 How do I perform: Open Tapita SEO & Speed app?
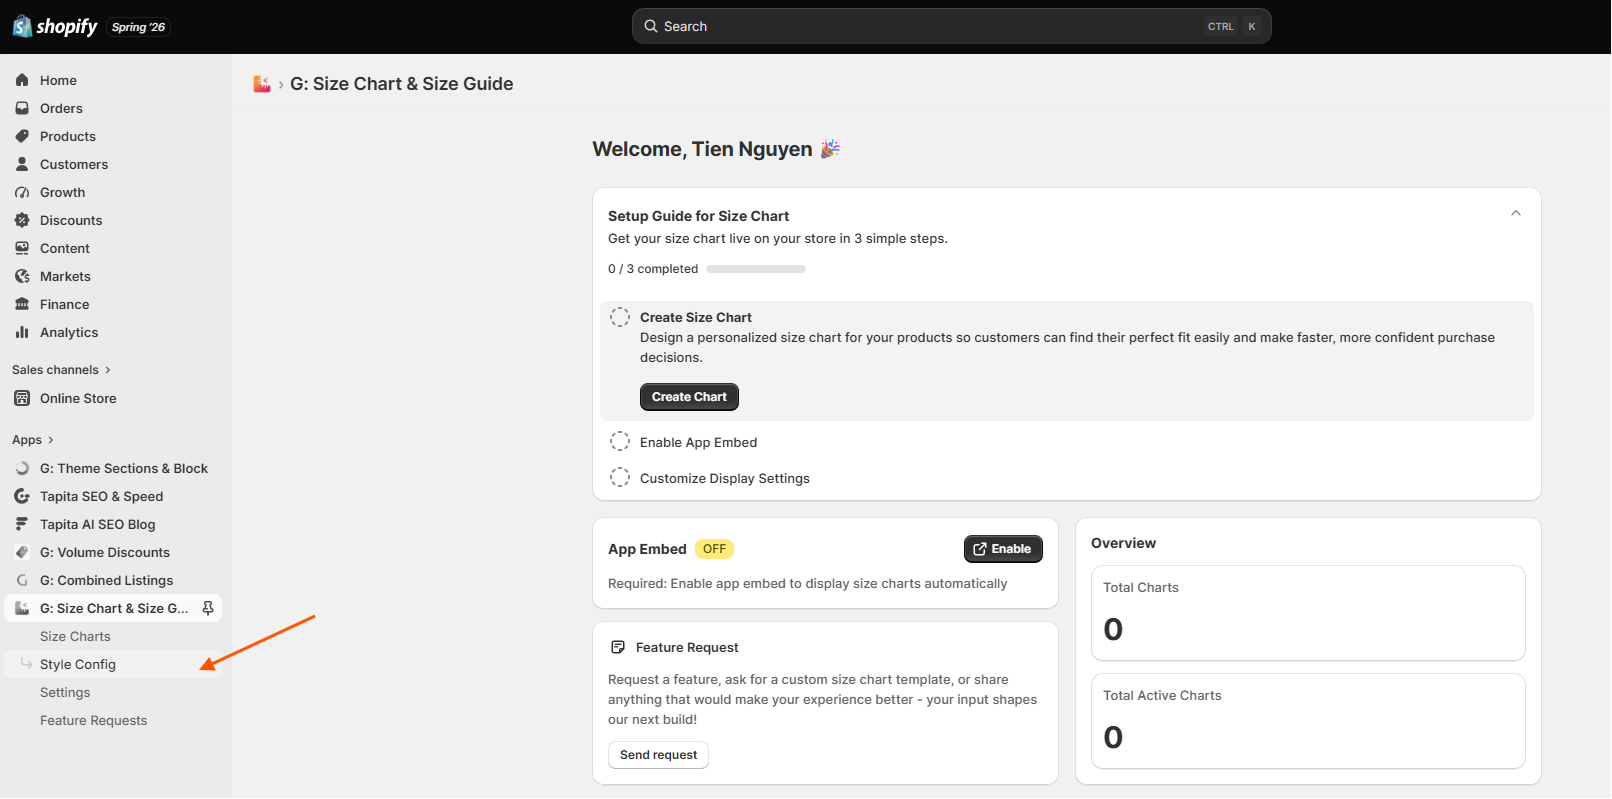pyautogui.click(x=113, y=496)
